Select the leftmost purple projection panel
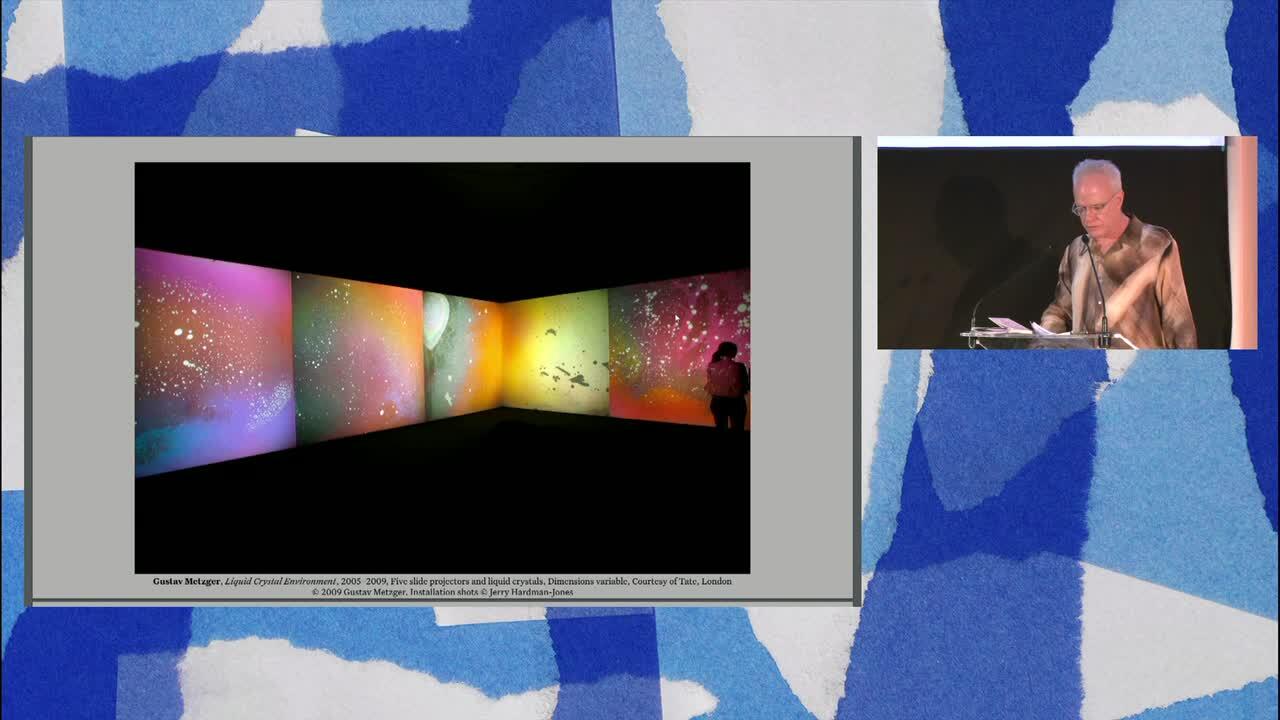 213,360
